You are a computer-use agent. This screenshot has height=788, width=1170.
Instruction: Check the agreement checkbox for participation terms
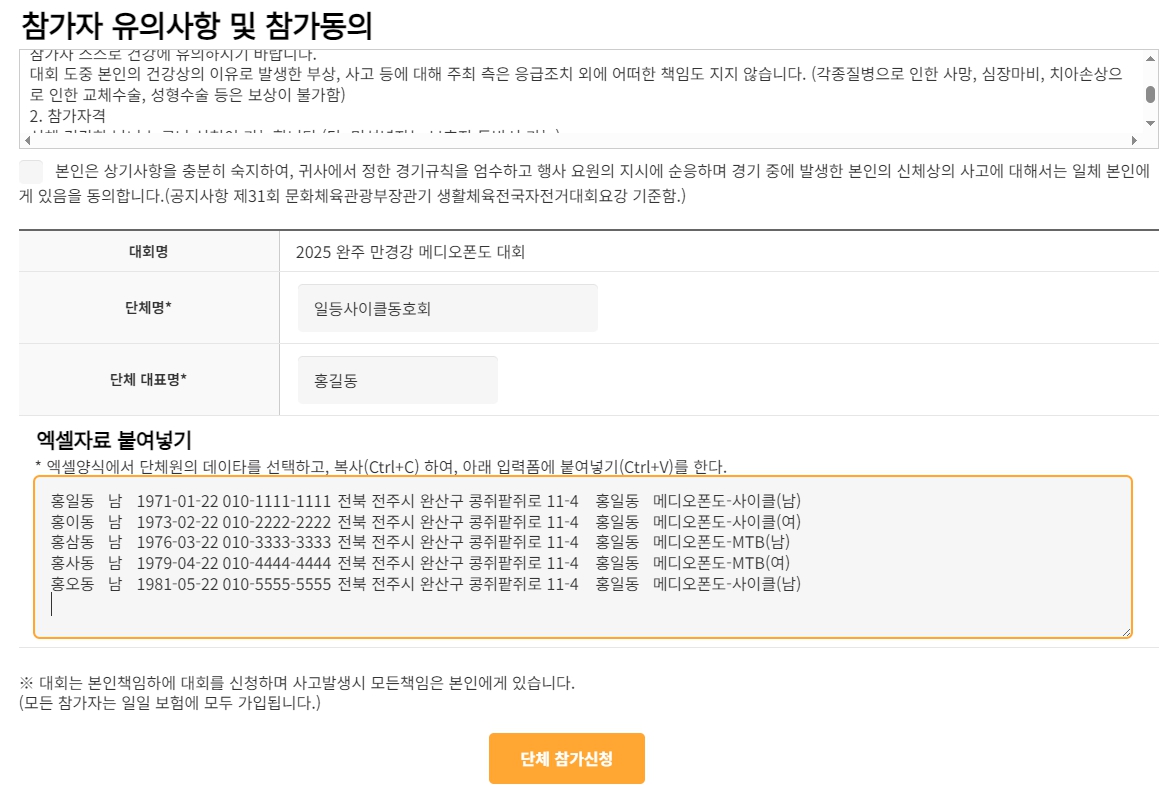click(31, 170)
